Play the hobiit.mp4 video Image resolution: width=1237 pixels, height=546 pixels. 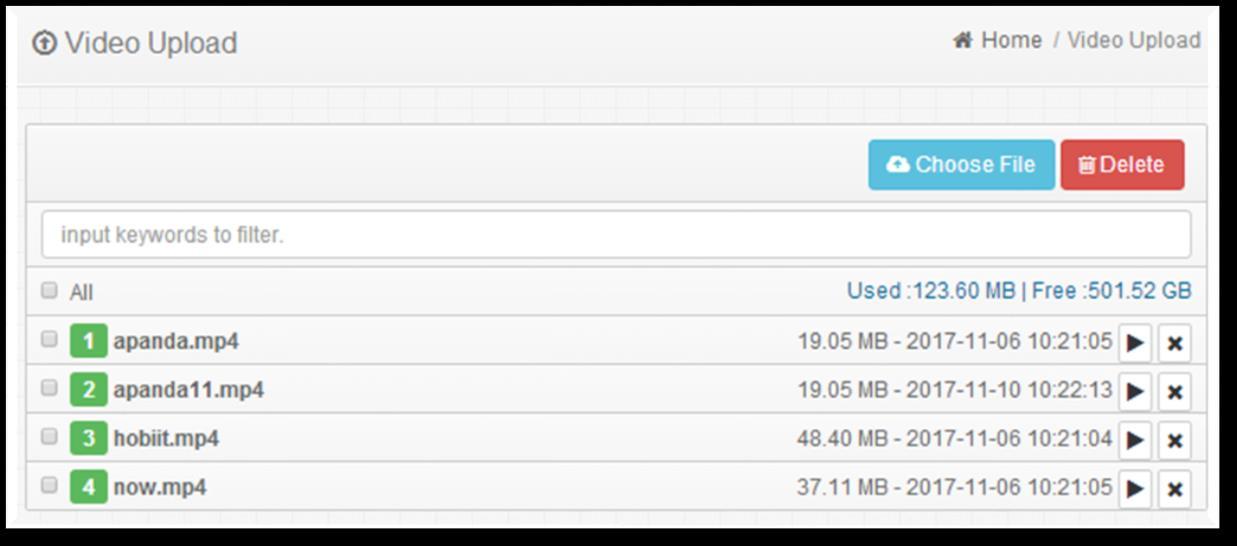(x=1135, y=439)
